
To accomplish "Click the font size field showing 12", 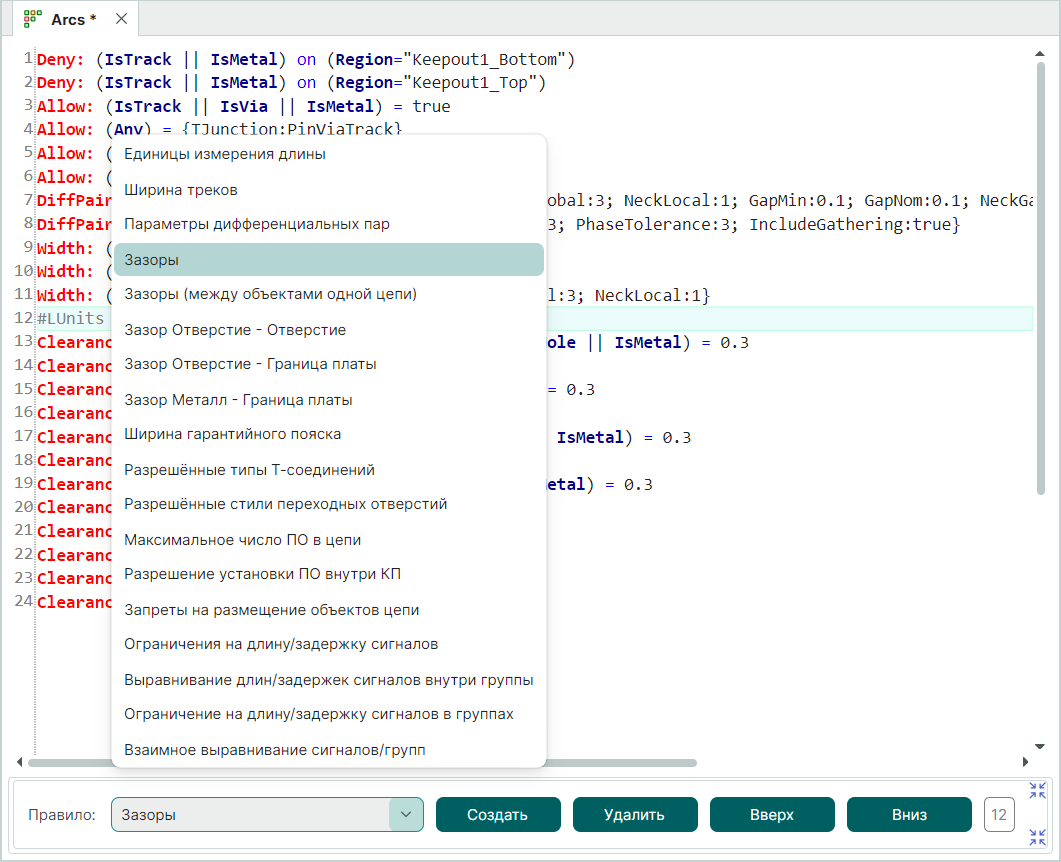I will coord(999,814).
